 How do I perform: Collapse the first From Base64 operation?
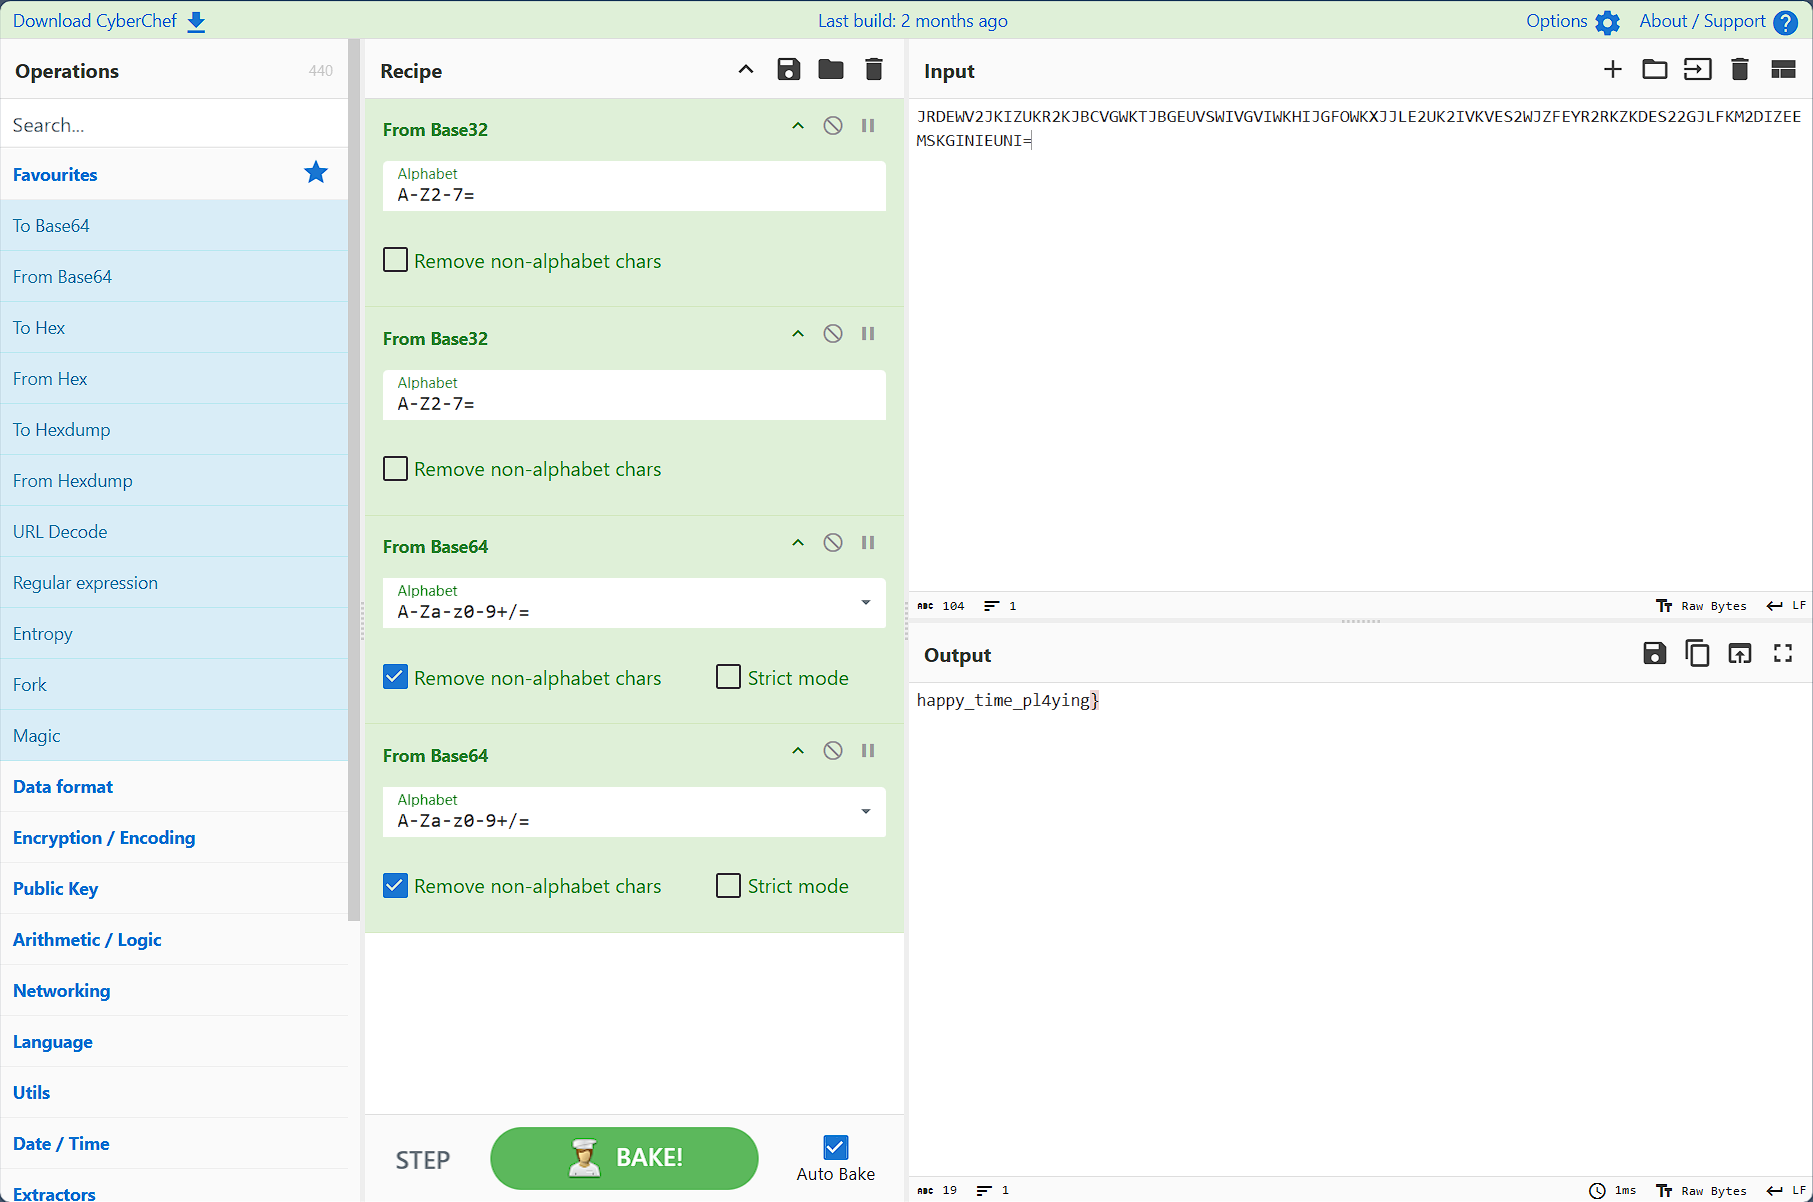[x=798, y=543]
